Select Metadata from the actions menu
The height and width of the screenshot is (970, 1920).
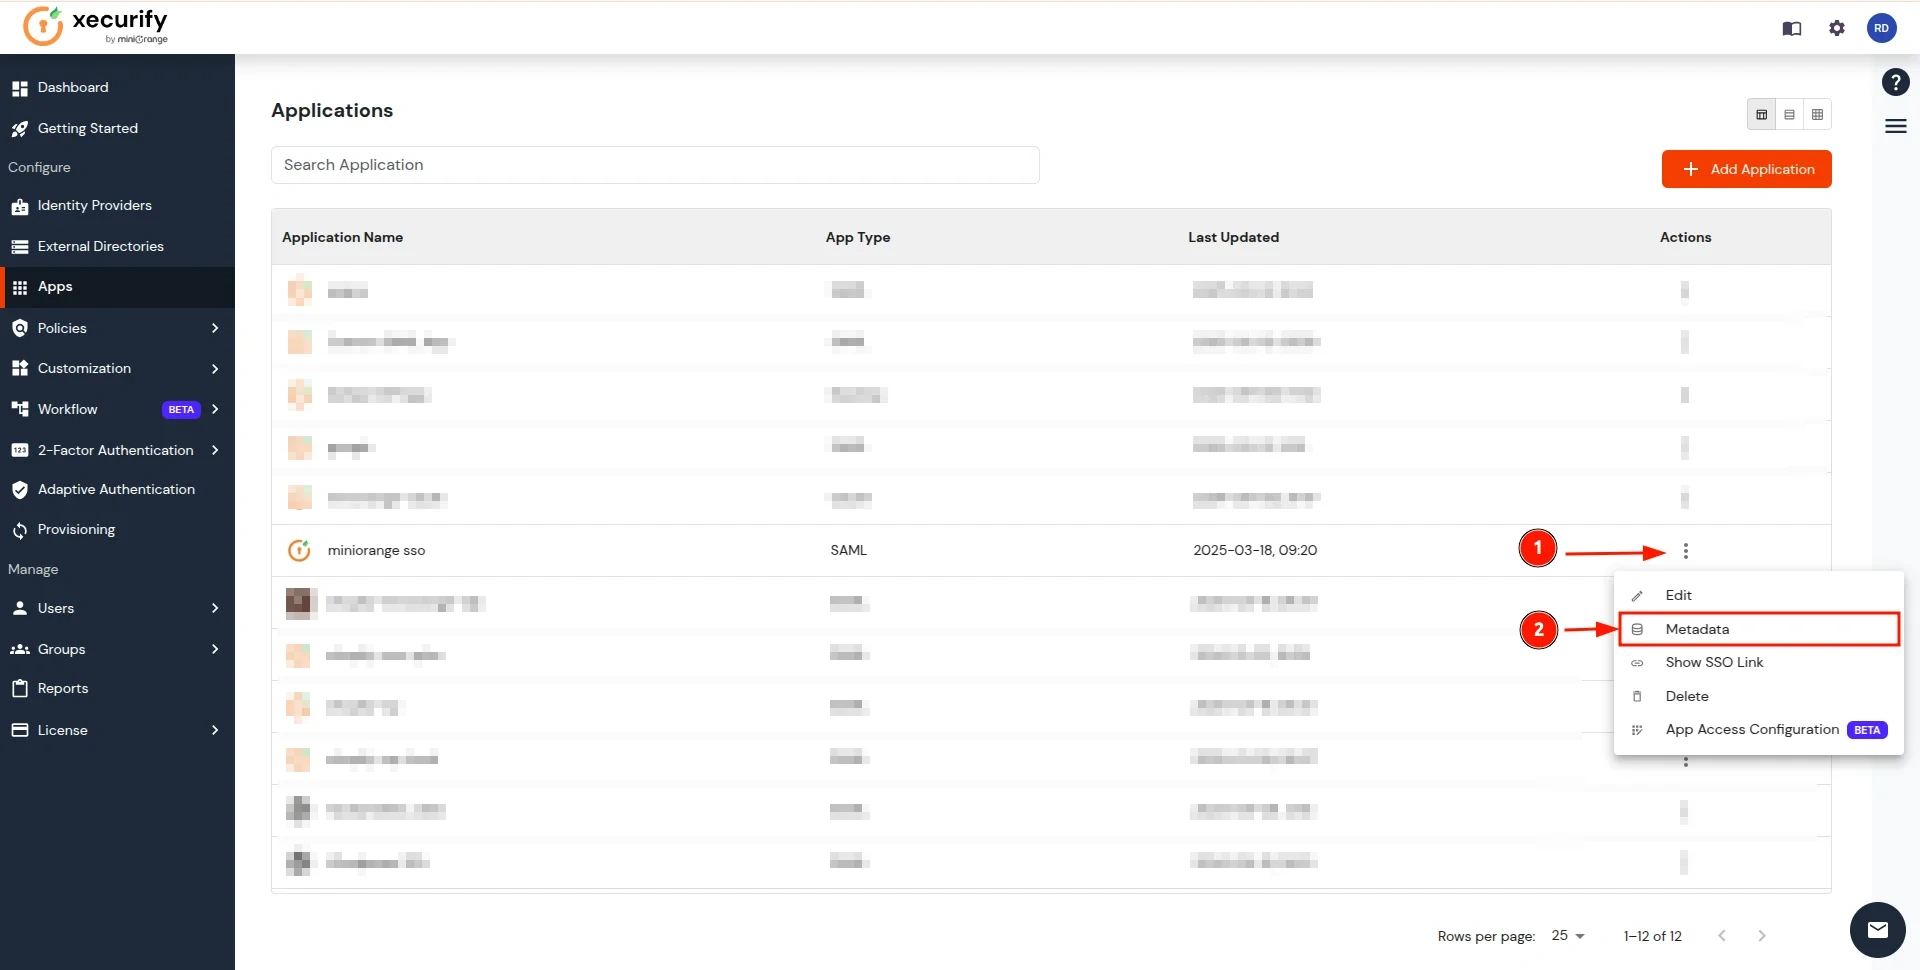[1697, 629]
